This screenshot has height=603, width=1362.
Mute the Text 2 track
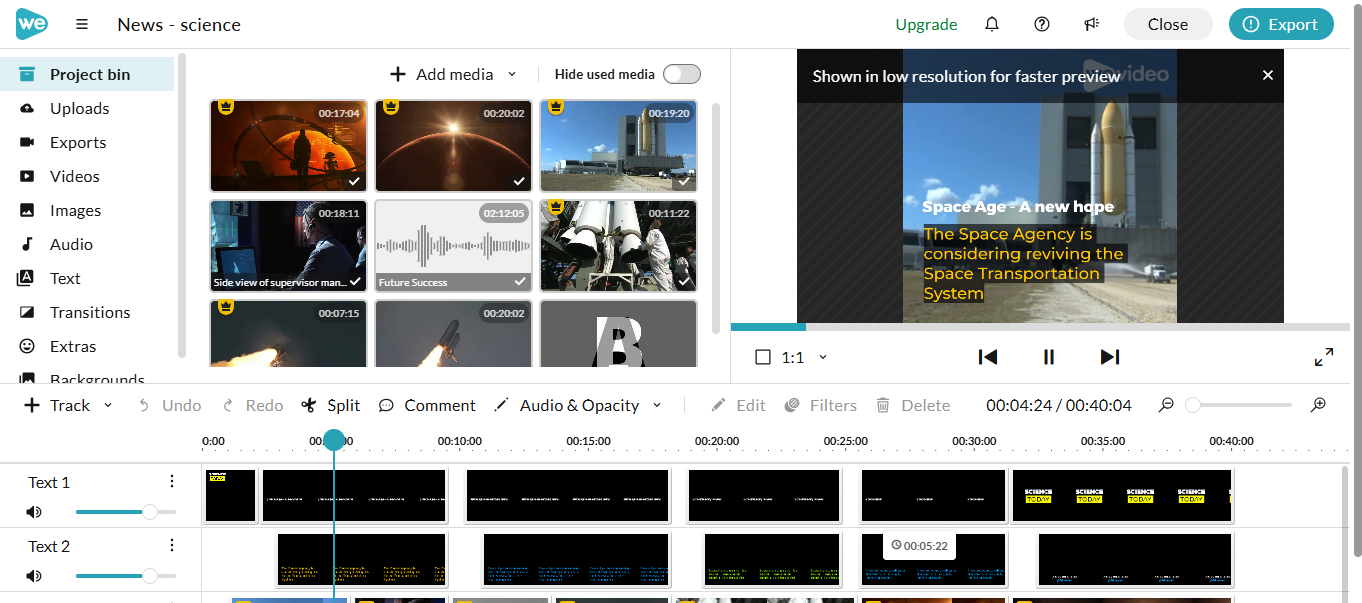33,576
